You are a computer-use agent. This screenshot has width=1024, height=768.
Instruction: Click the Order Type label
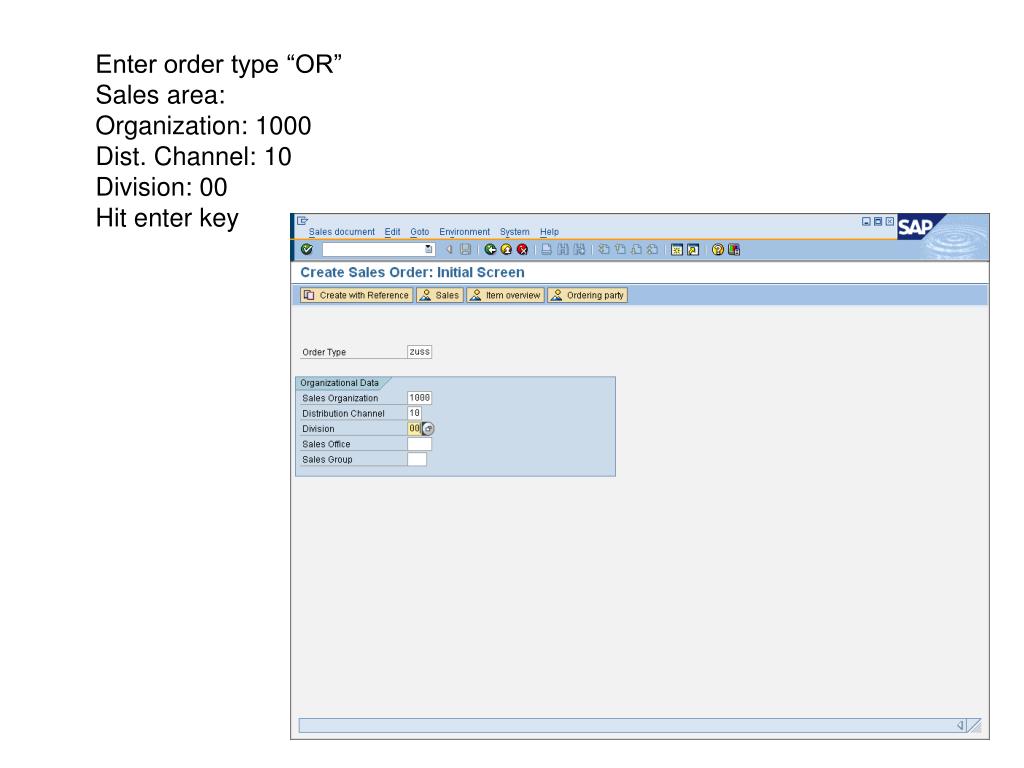(324, 352)
